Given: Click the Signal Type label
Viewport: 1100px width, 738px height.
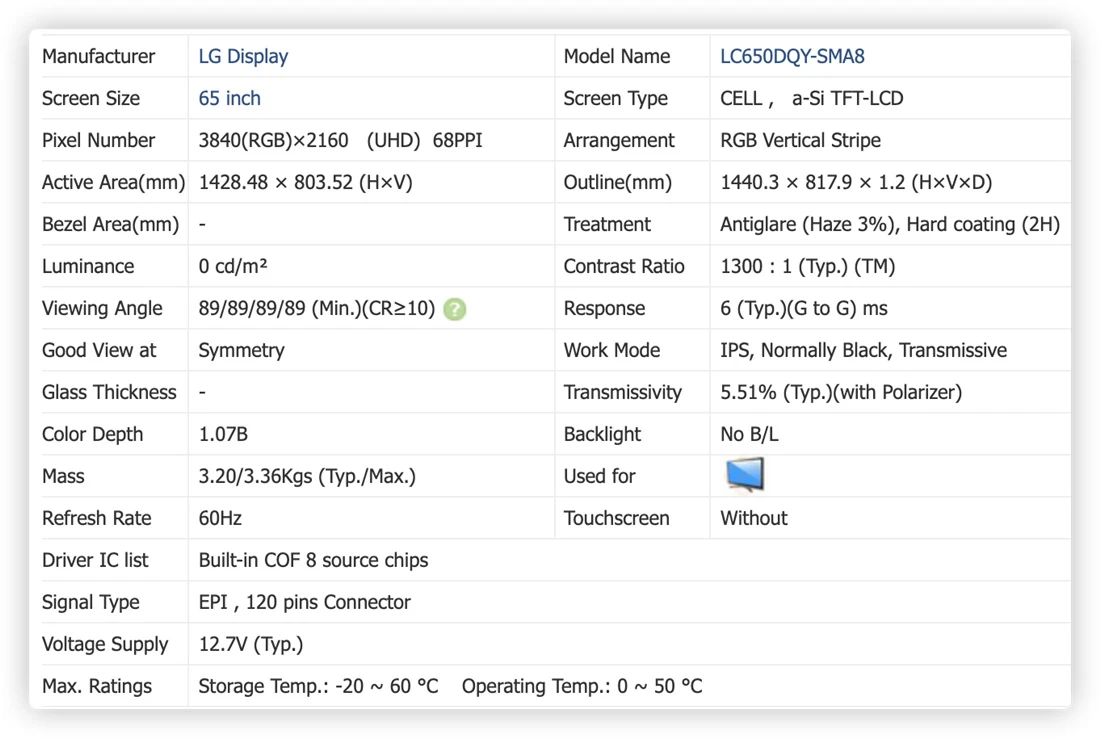Looking at the screenshot, I should pos(90,603).
